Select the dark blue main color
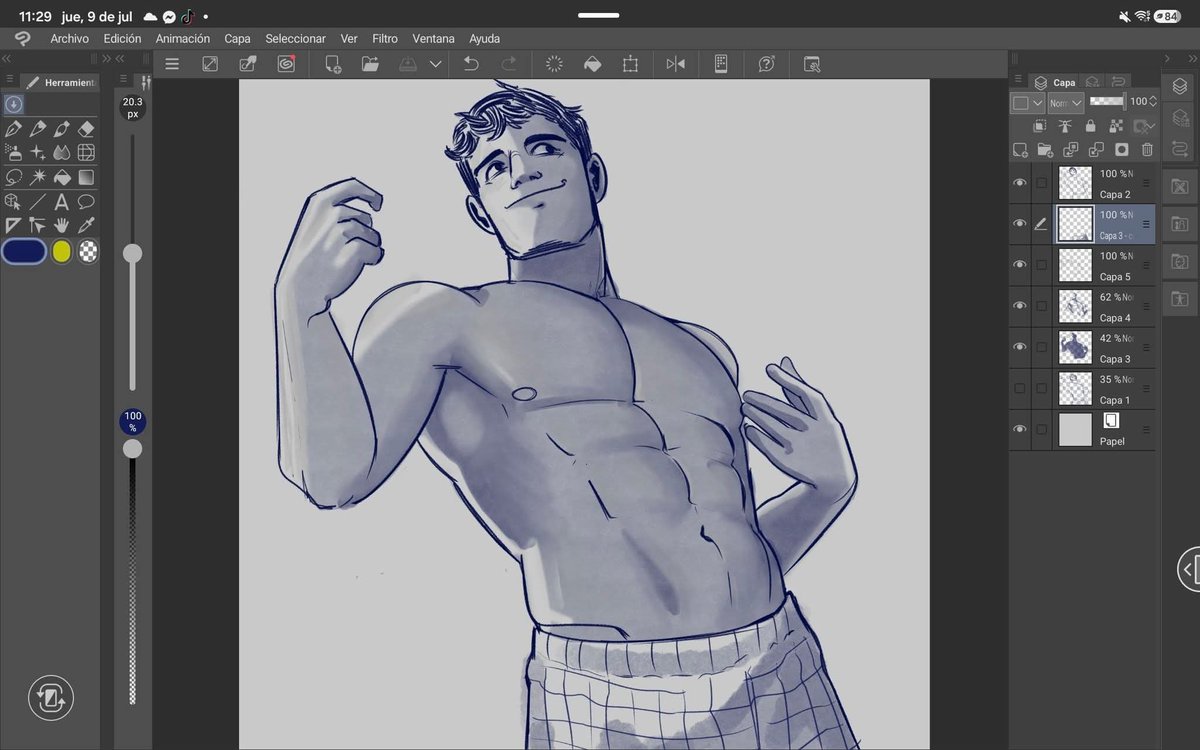The height and width of the screenshot is (750, 1200). click(x=24, y=252)
